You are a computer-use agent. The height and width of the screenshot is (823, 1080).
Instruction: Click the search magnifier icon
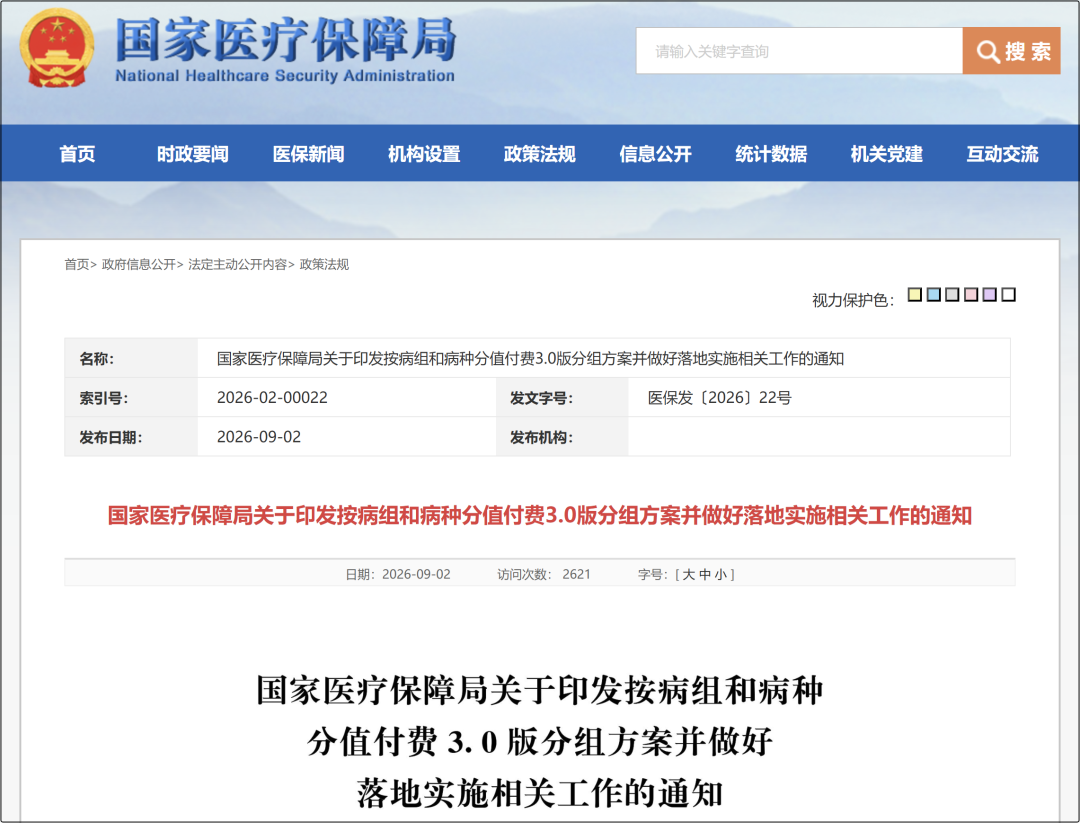[988, 52]
